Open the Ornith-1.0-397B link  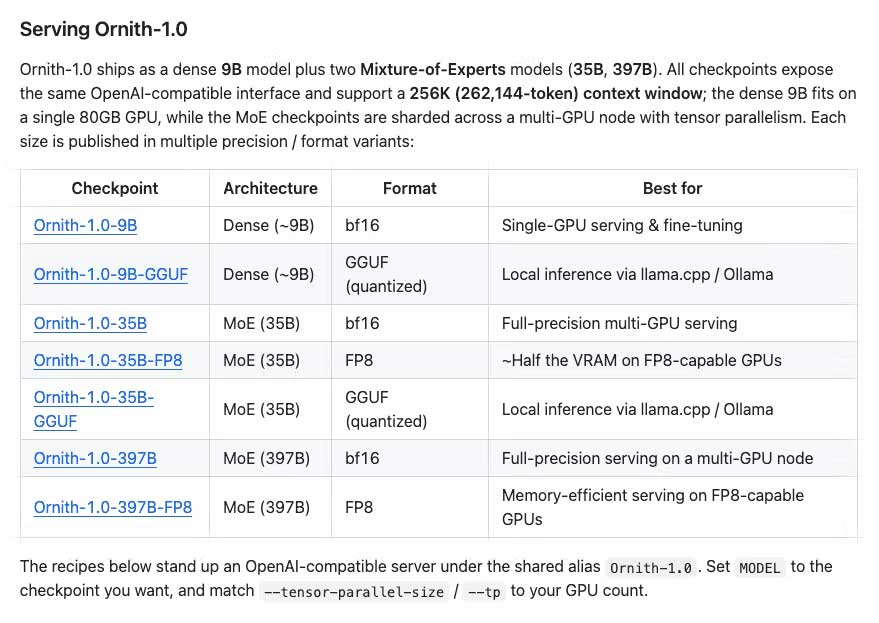(95, 459)
